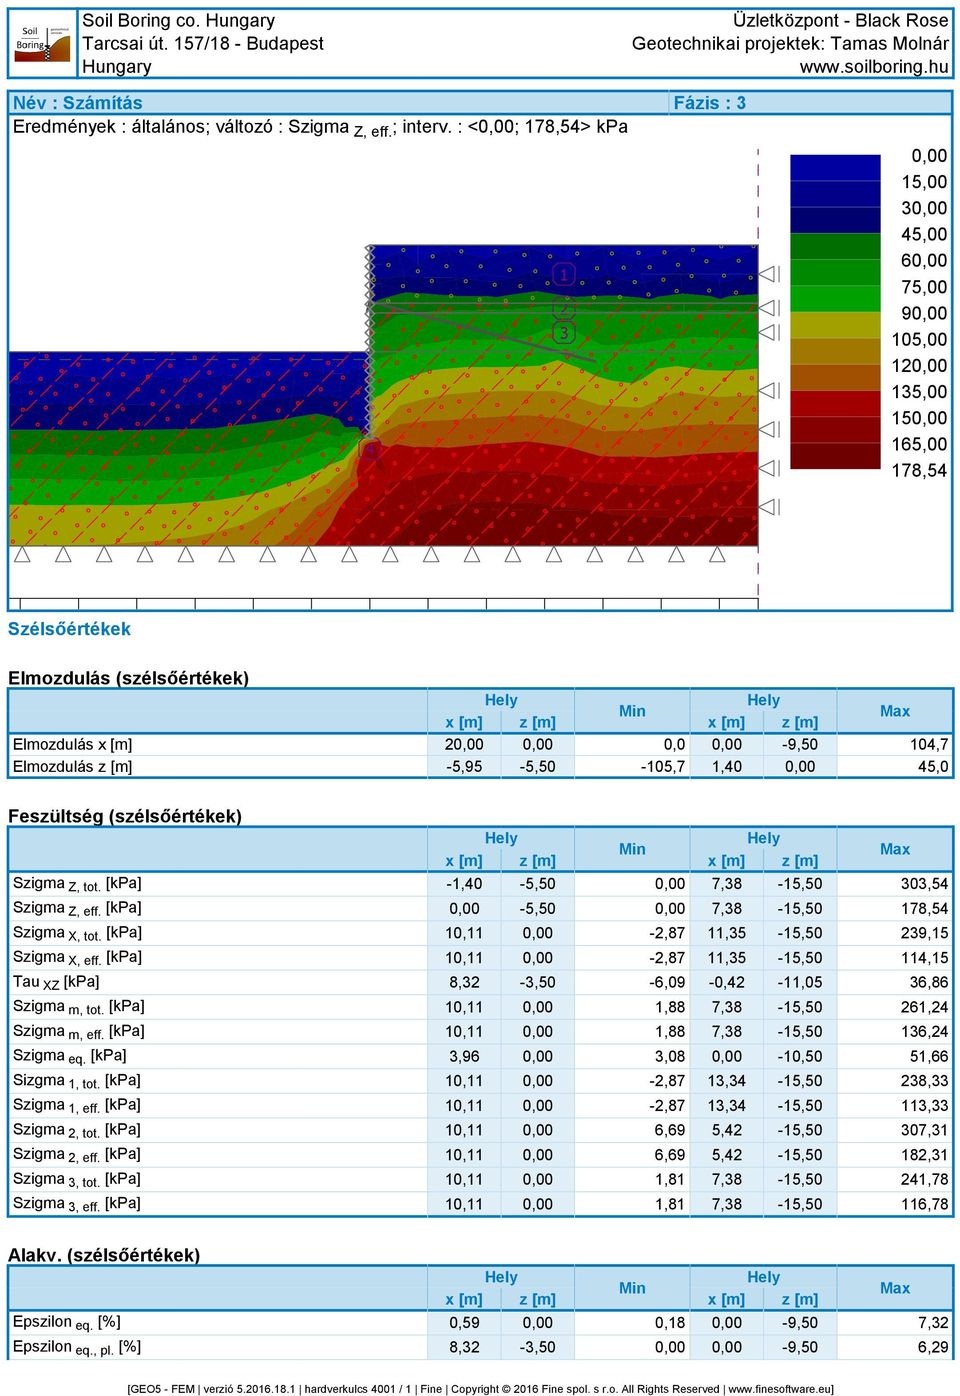Click Szigma Z, tot. max value 303,54
The height and width of the screenshot is (1396, 960).
click(924, 884)
